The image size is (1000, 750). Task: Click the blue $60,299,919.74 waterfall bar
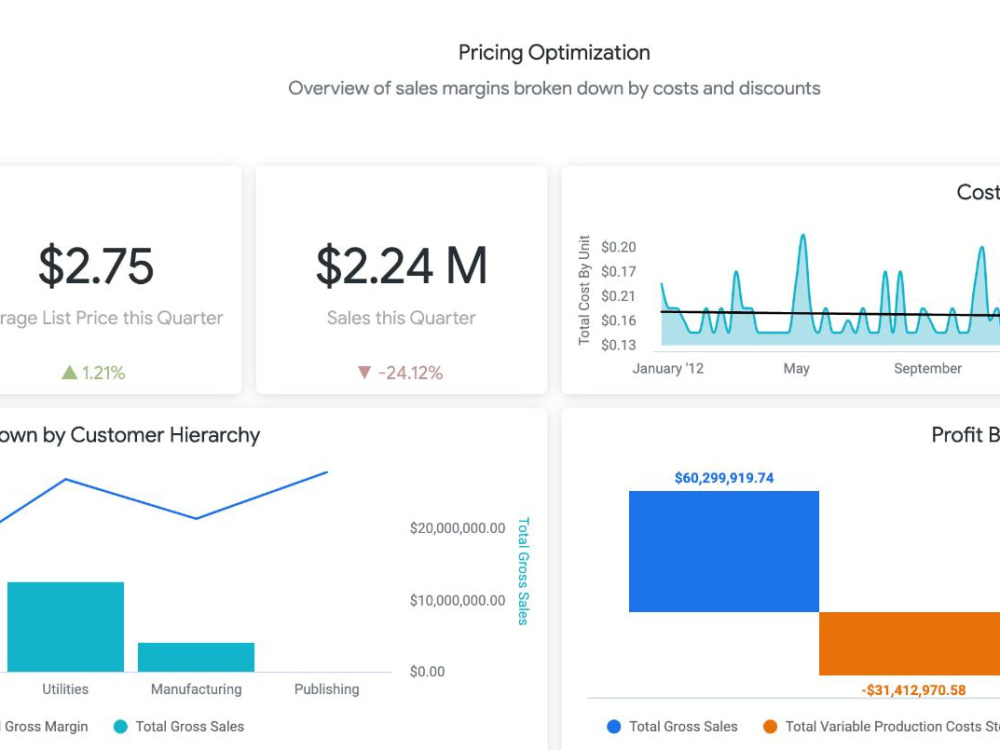pyautogui.click(x=724, y=552)
